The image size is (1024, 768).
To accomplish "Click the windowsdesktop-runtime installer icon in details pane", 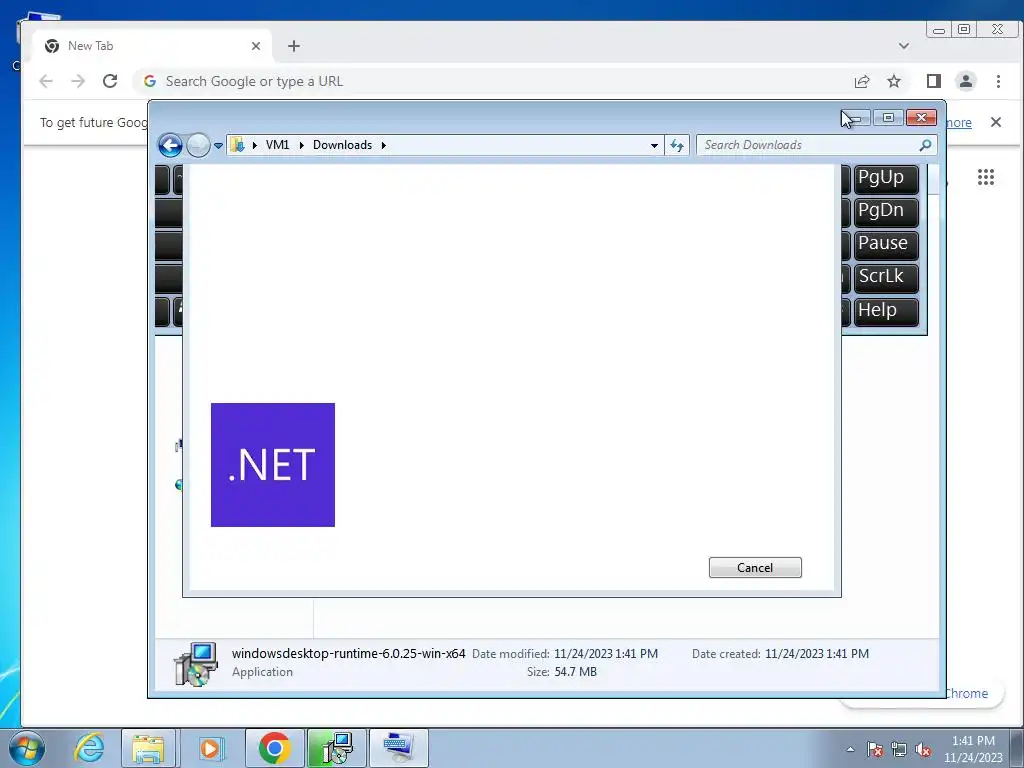I will (x=195, y=664).
